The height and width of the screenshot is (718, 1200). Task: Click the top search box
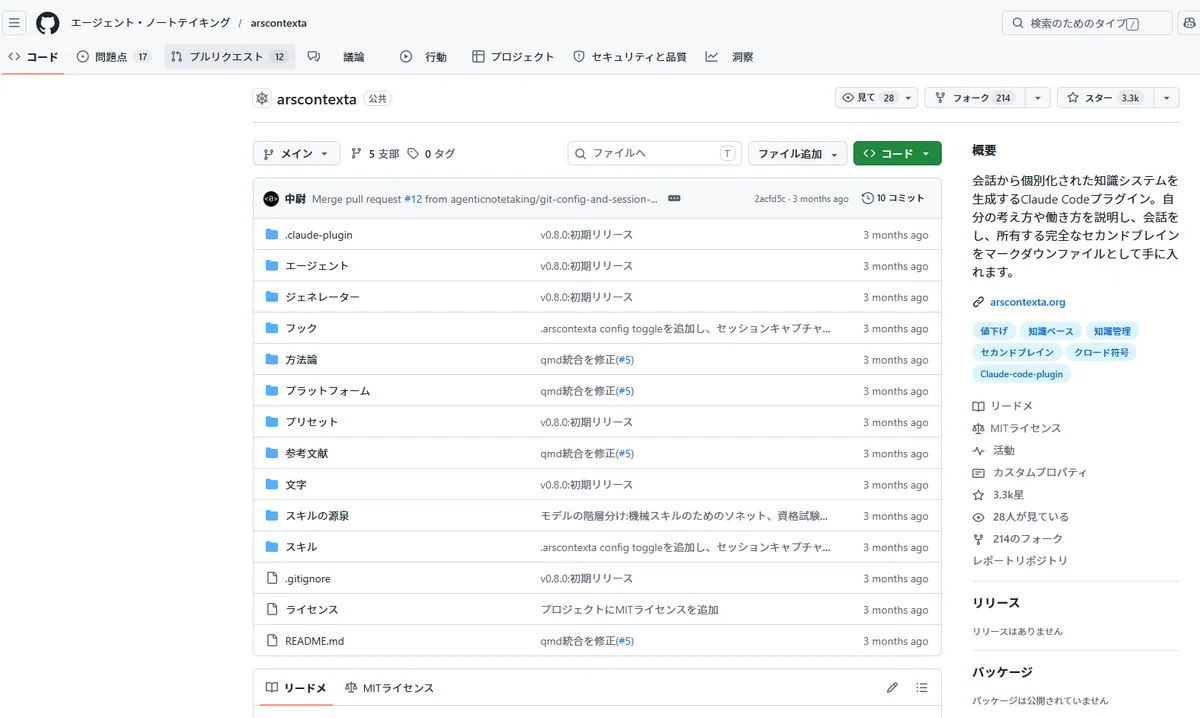pyautogui.click(x=1087, y=23)
